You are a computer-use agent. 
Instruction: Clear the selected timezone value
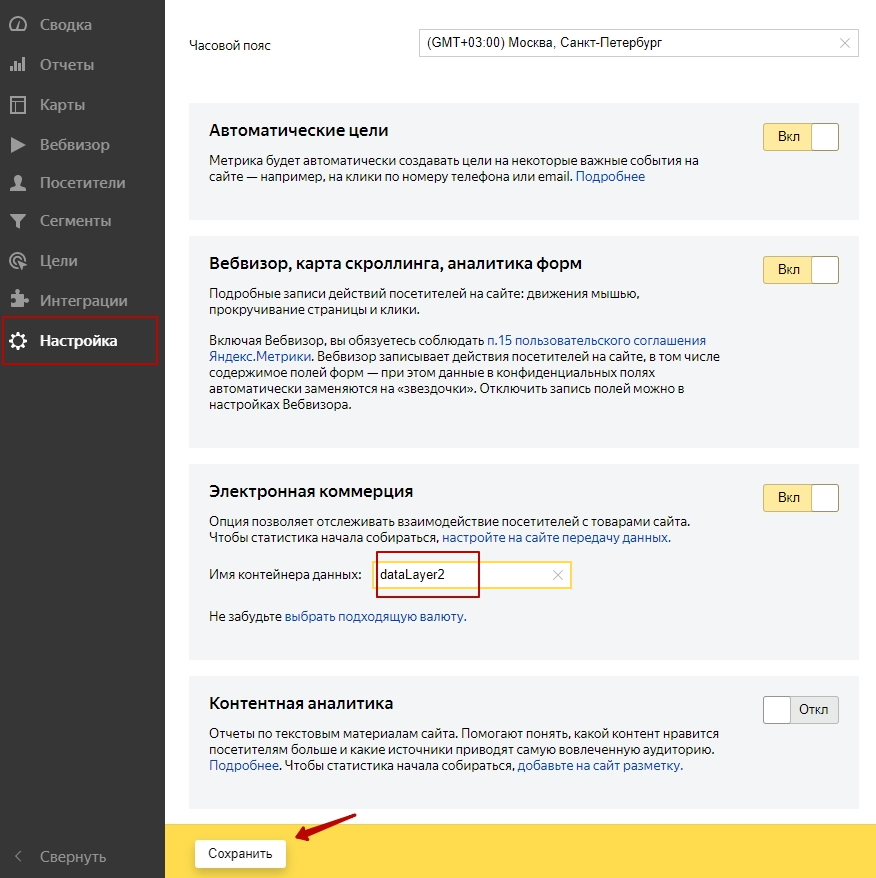(845, 43)
